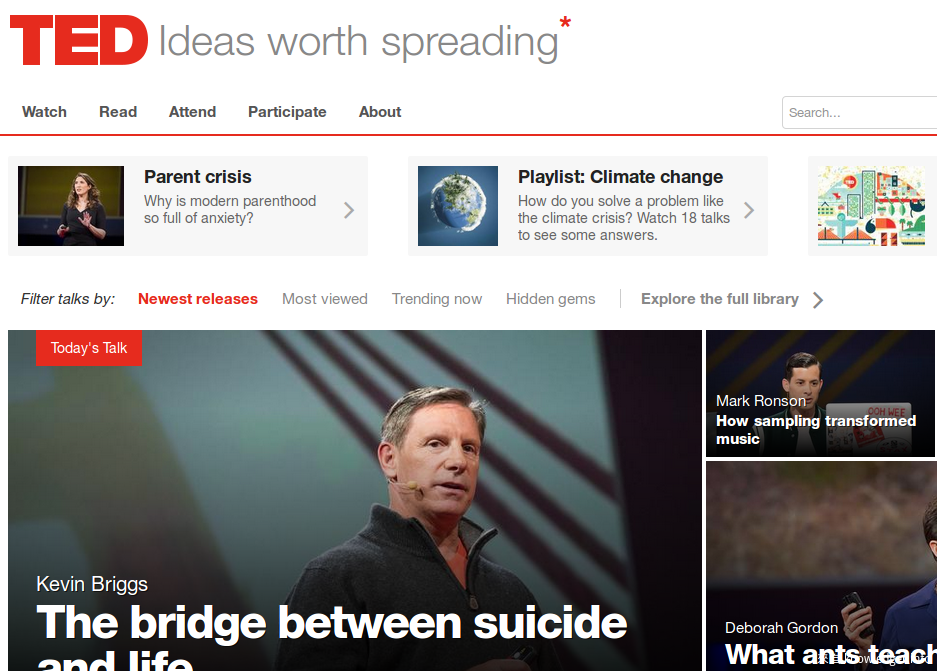Open the Parent crisis chevron arrow
Viewport: 937px width, 671px height.
coord(349,210)
